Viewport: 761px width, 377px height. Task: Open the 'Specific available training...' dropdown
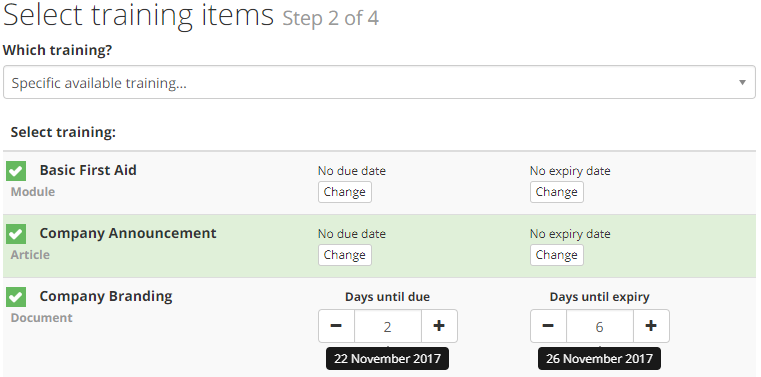coord(379,82)
